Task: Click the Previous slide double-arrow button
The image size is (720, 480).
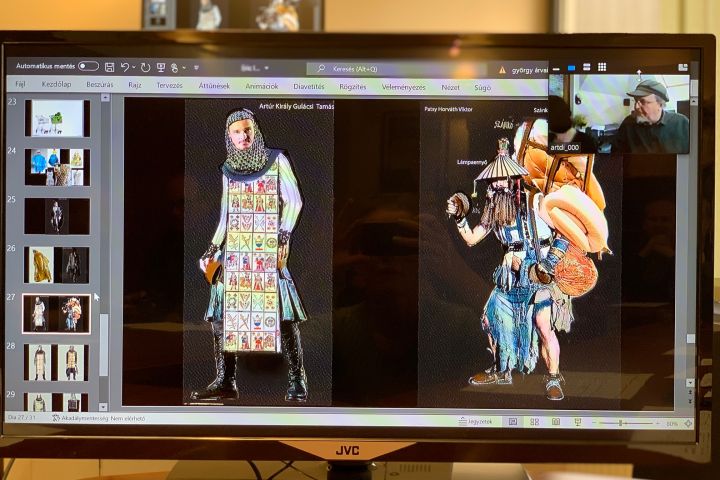Action: (x=690, y=393)
